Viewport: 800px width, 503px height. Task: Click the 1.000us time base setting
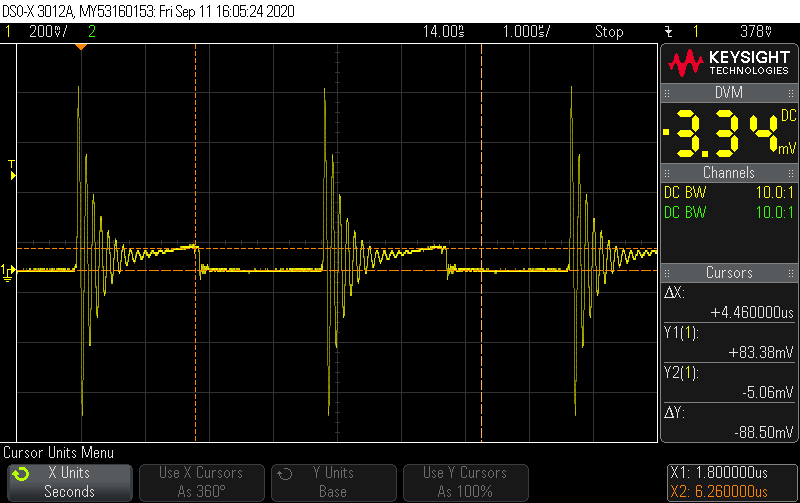coord(527,32)
